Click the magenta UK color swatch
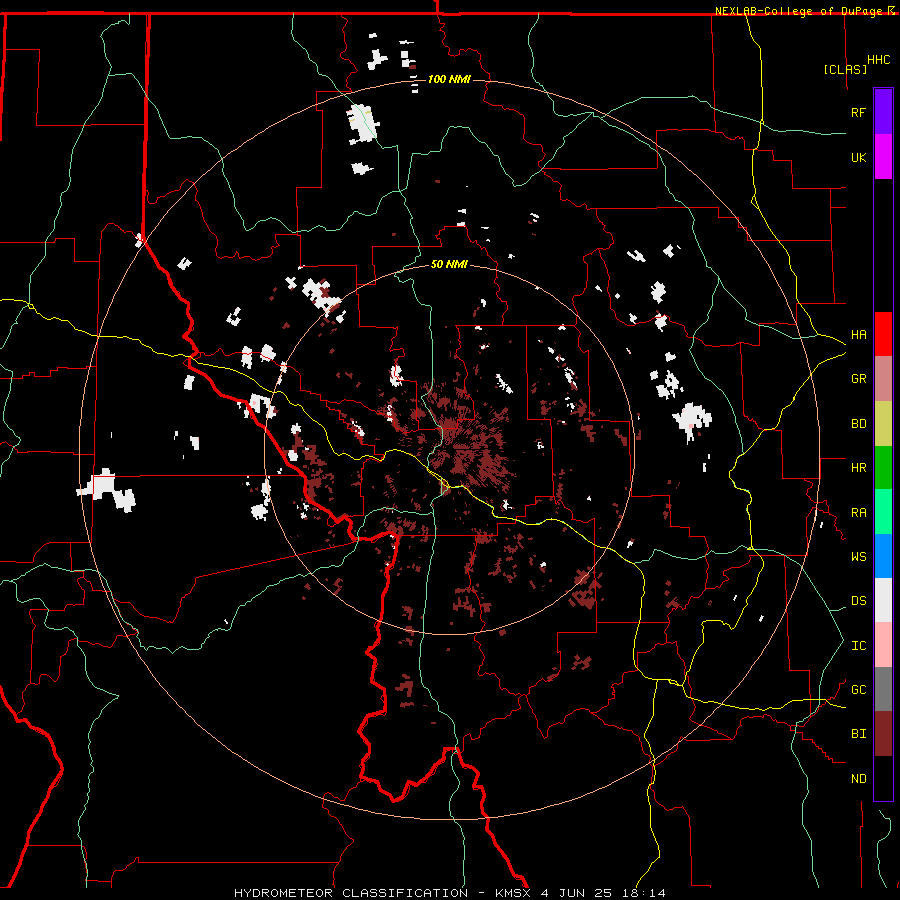The image size is (900, 900). coord(883,157)
